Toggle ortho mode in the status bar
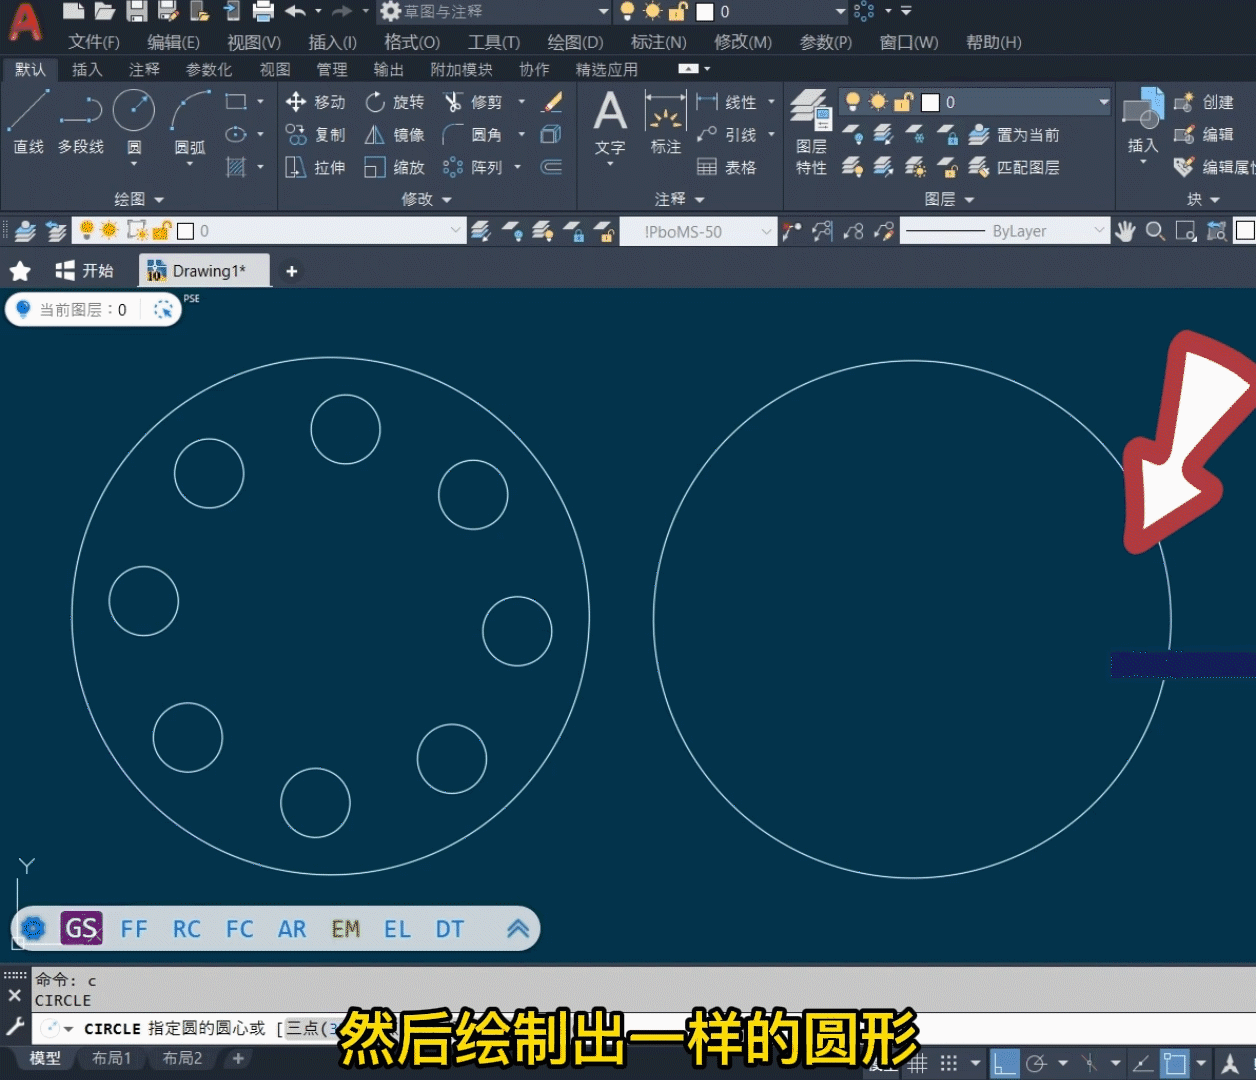 tap(1005, 1063)
